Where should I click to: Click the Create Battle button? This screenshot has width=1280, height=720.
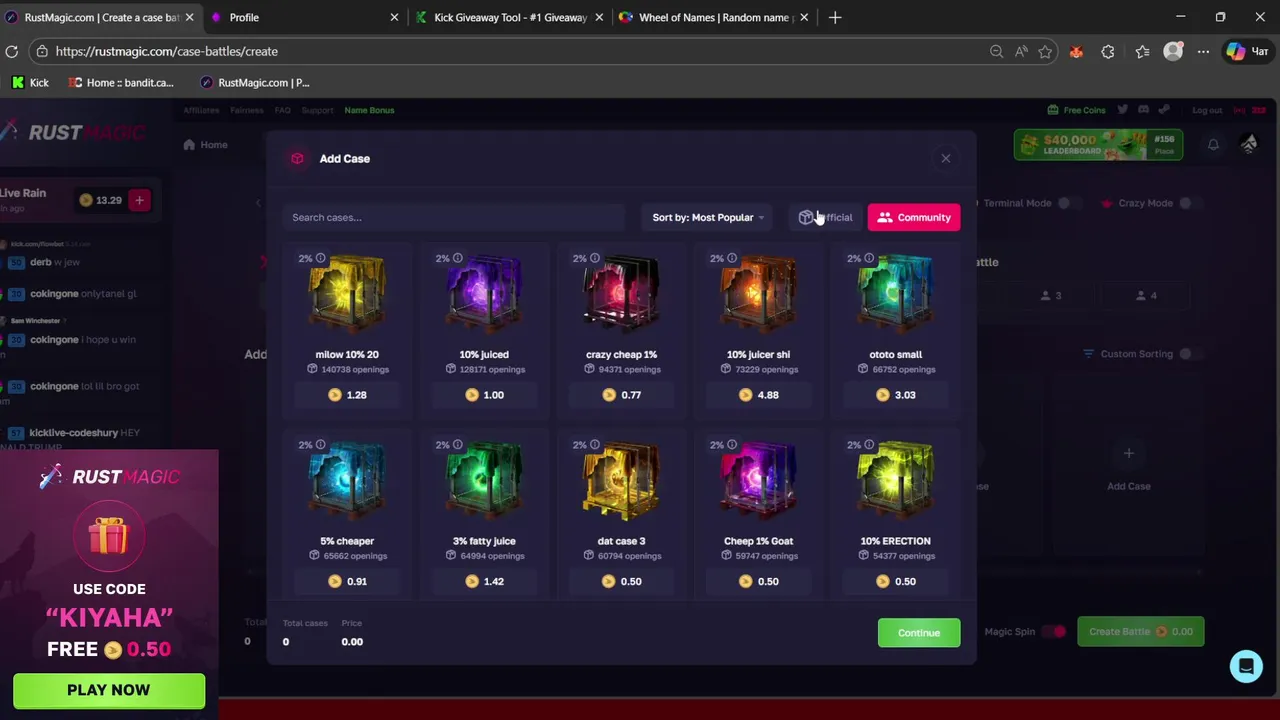point(1140,632)
